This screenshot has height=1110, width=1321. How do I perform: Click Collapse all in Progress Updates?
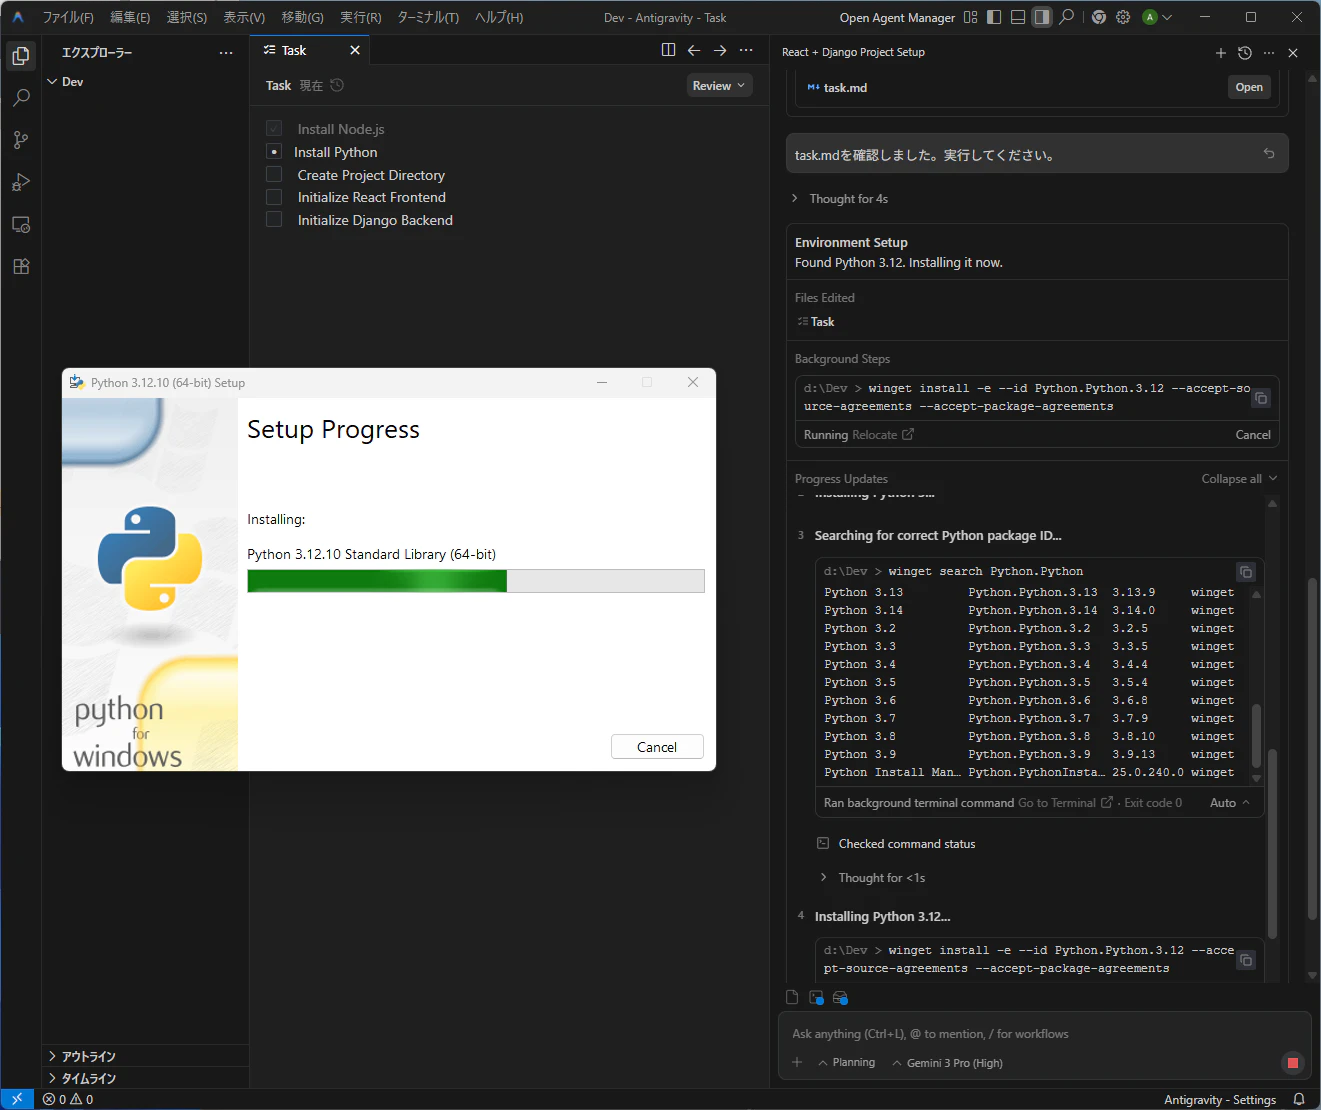[1239, 479]
